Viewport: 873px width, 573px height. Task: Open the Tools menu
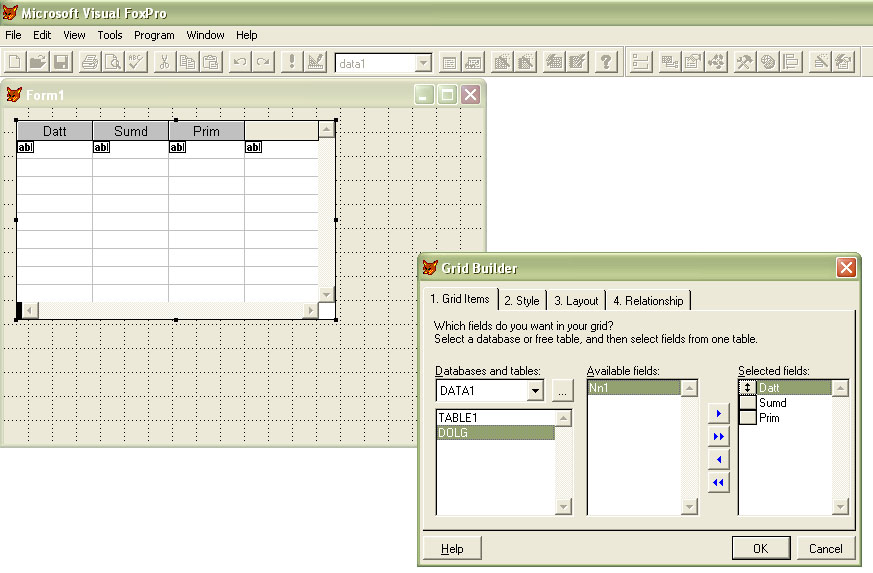(x=110, y=35)
